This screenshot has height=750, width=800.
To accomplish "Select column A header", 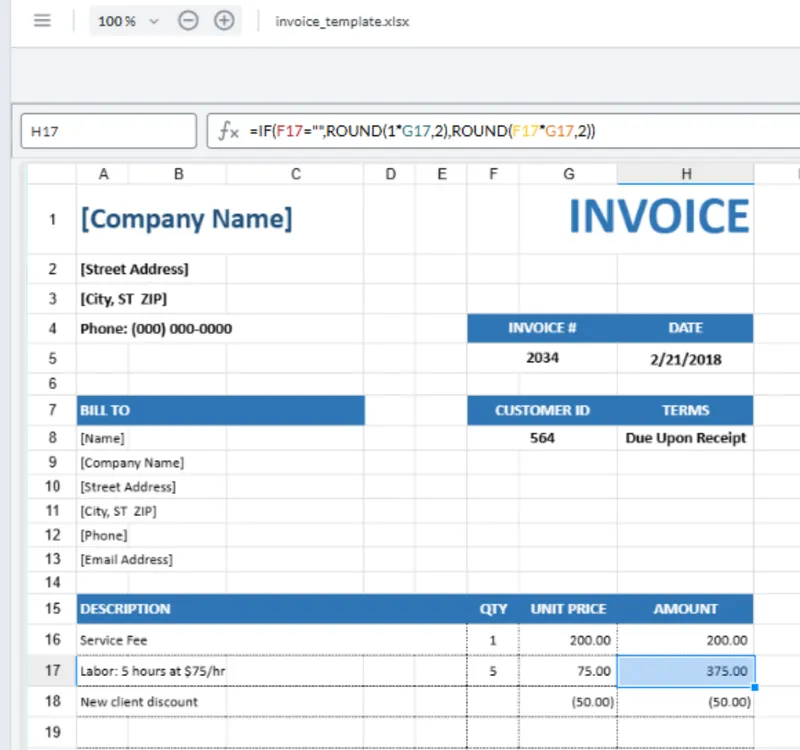I will [103, 174].
